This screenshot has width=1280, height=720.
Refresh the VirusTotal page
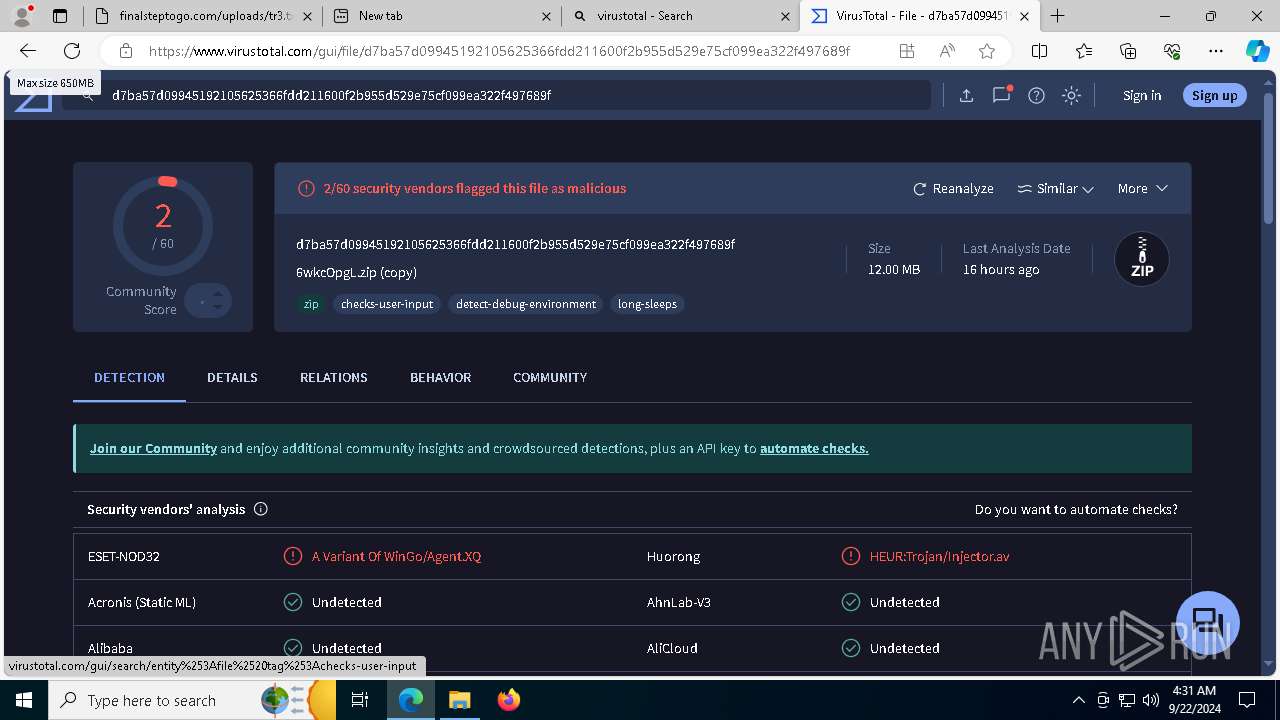click(72, 51)
